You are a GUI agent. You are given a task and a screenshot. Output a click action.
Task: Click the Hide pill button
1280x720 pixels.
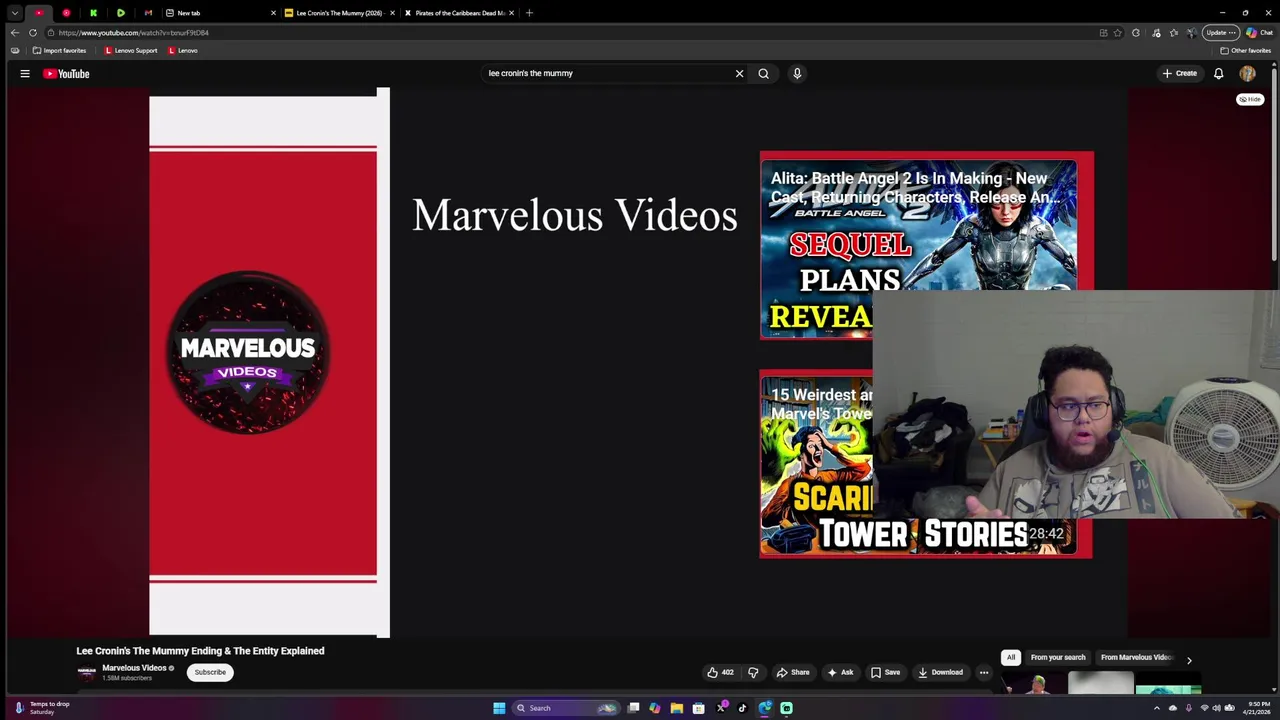point(1250,99)
